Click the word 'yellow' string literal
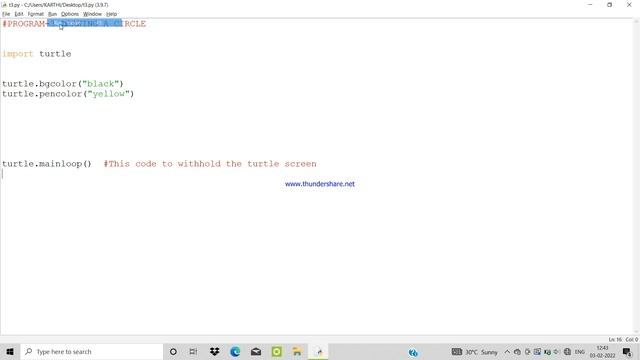The height and width of the screenshot is (360, 640). point(109,94)
